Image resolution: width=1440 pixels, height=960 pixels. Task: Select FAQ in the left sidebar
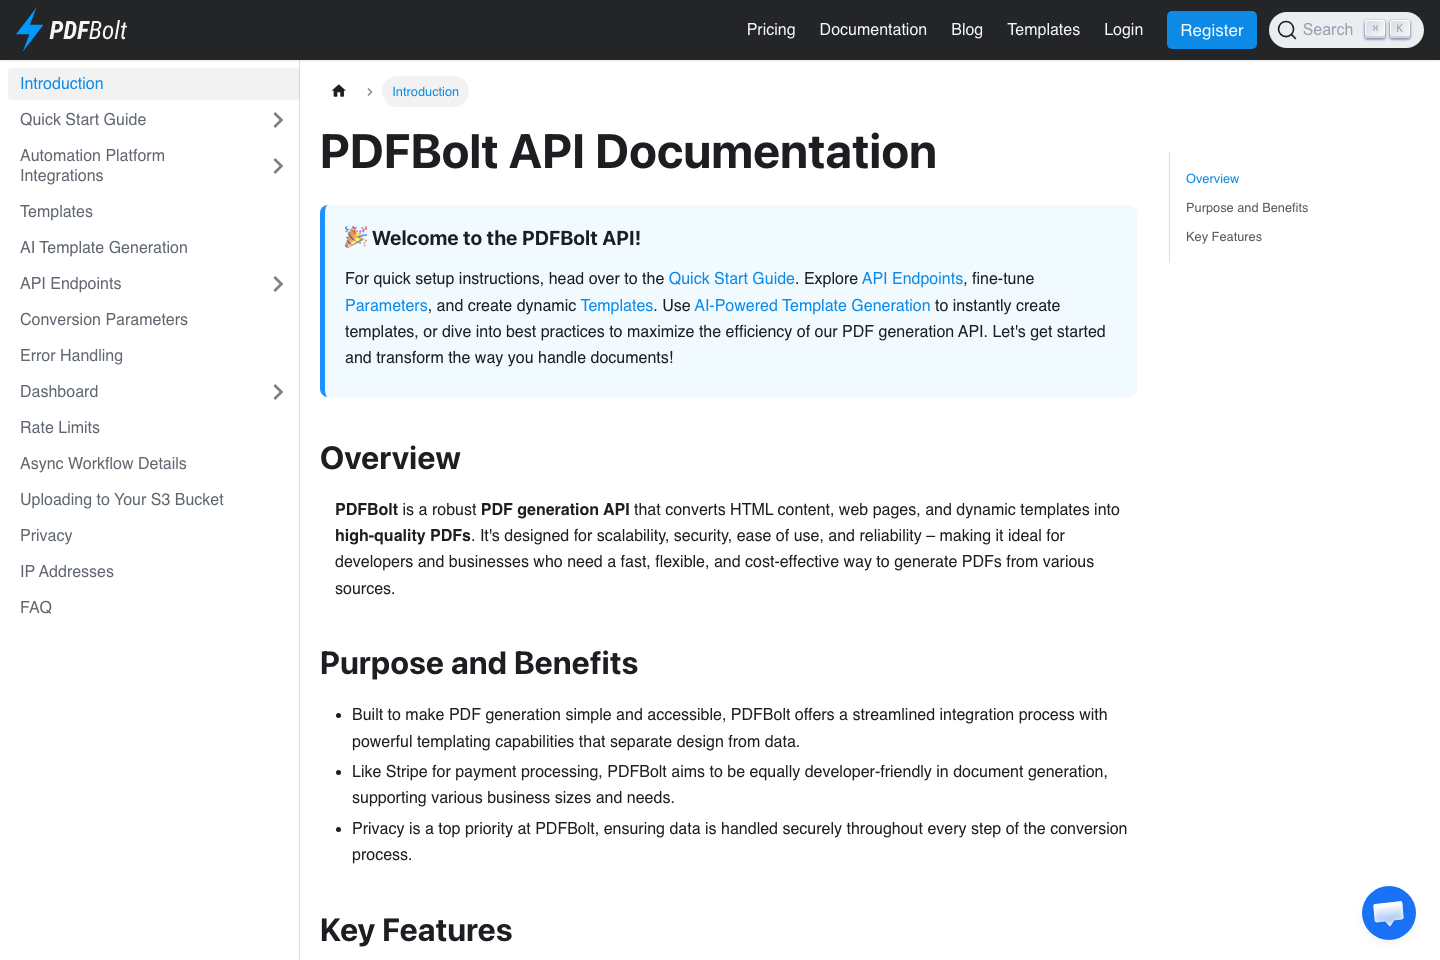click(x=36, y=607)
